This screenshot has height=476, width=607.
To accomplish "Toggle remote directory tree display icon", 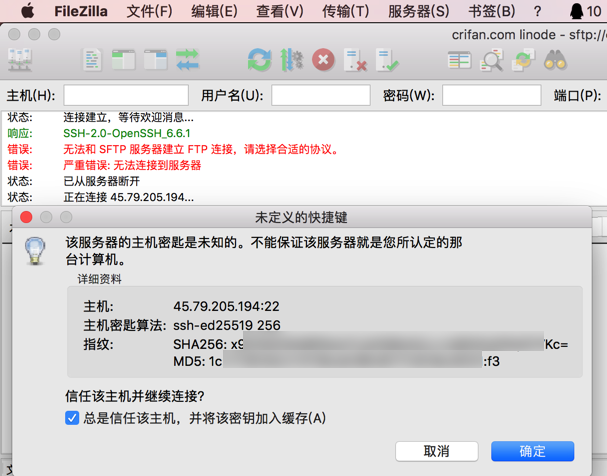I will coord(156,60).
